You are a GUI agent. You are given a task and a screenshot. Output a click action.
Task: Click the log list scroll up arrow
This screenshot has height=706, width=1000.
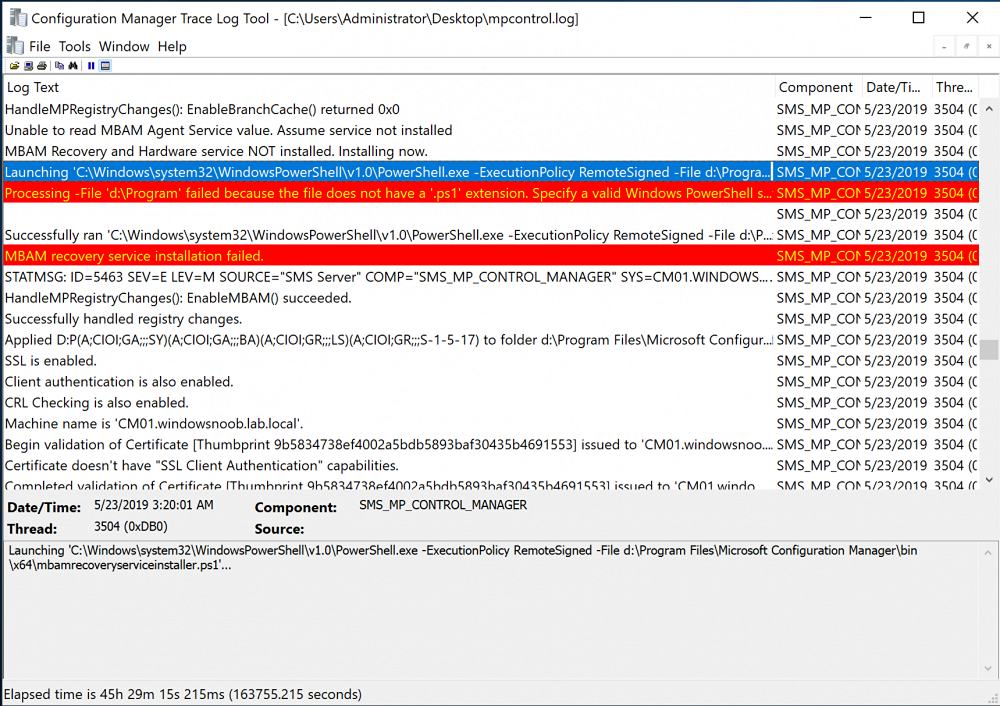[x=989, y=109]
